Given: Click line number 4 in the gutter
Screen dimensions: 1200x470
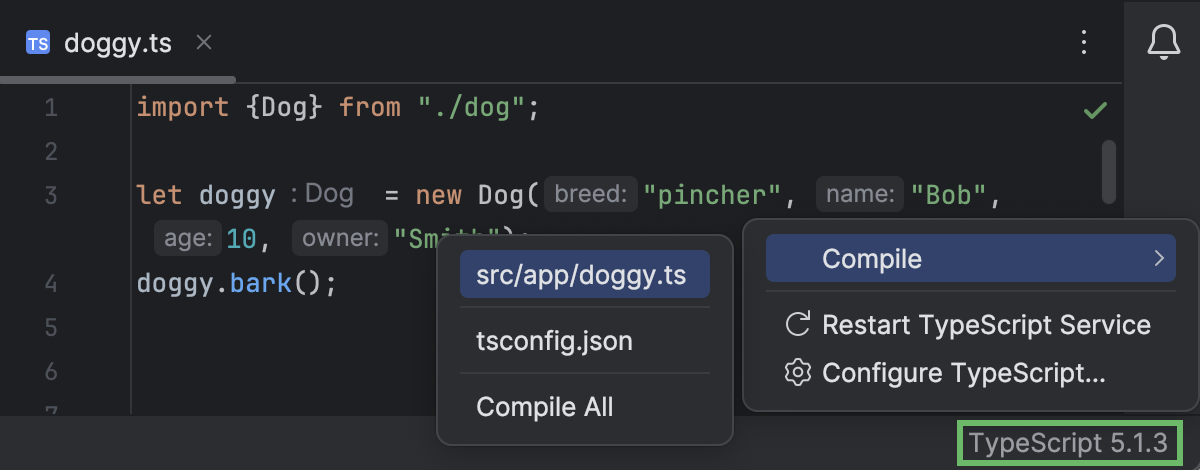Looking at the screenshot, I should (x=51, y=283).
